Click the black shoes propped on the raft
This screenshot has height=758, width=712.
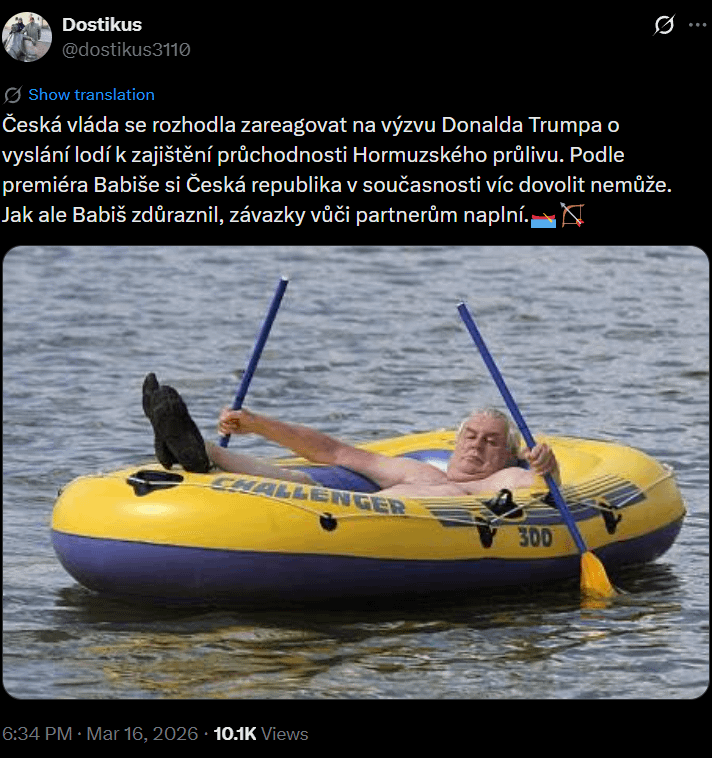pos(174,423)
